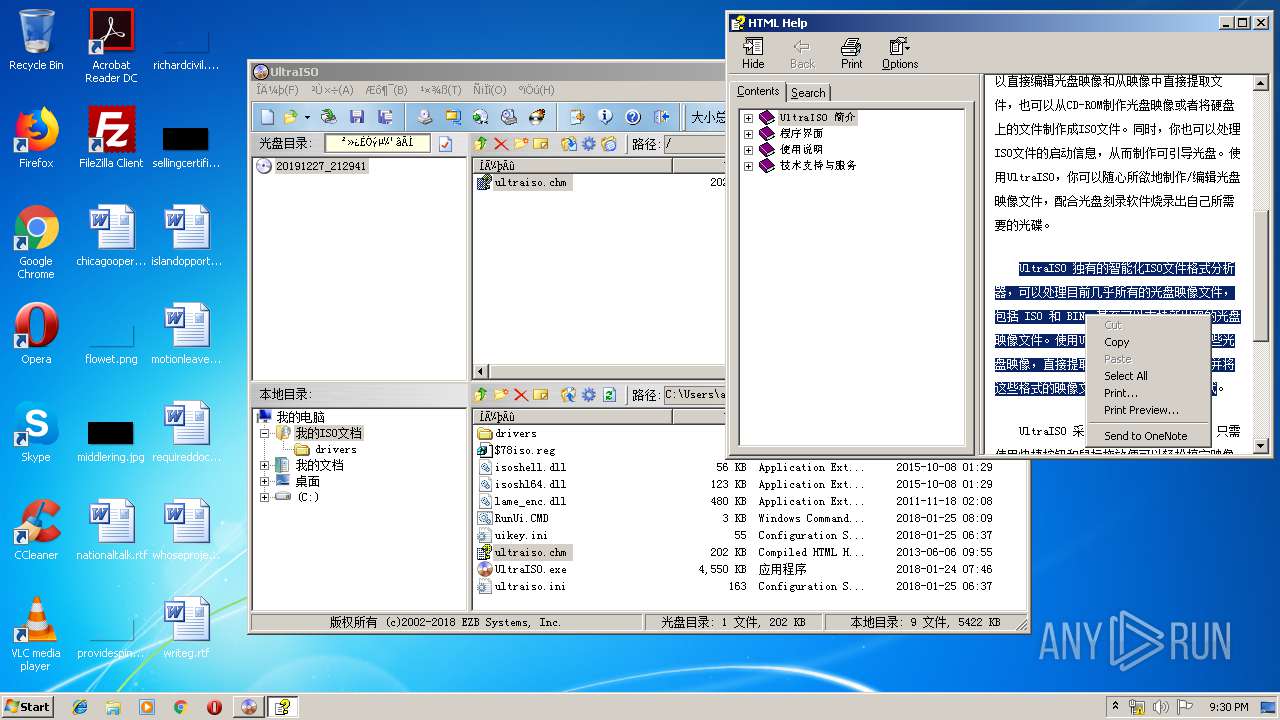Image resolution: width=1280 pixels, height=720 pixels.
Task: Expand '我的文档' tree node
Action: pos(265,466)
